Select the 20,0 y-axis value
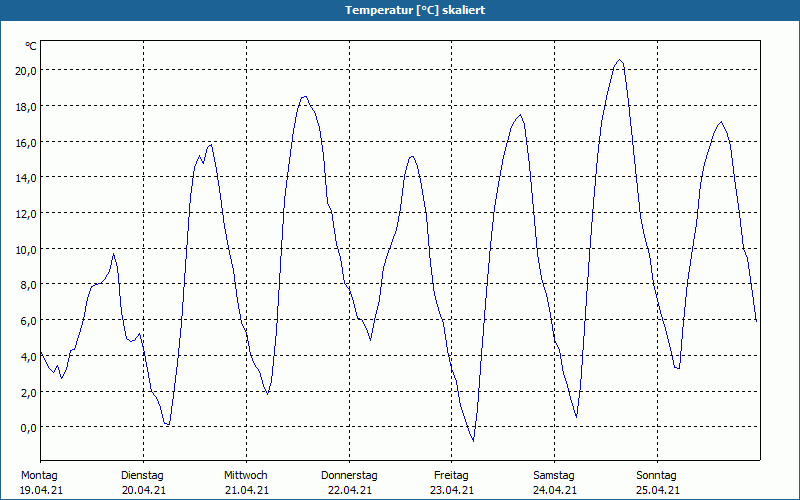 click(26, 71)
